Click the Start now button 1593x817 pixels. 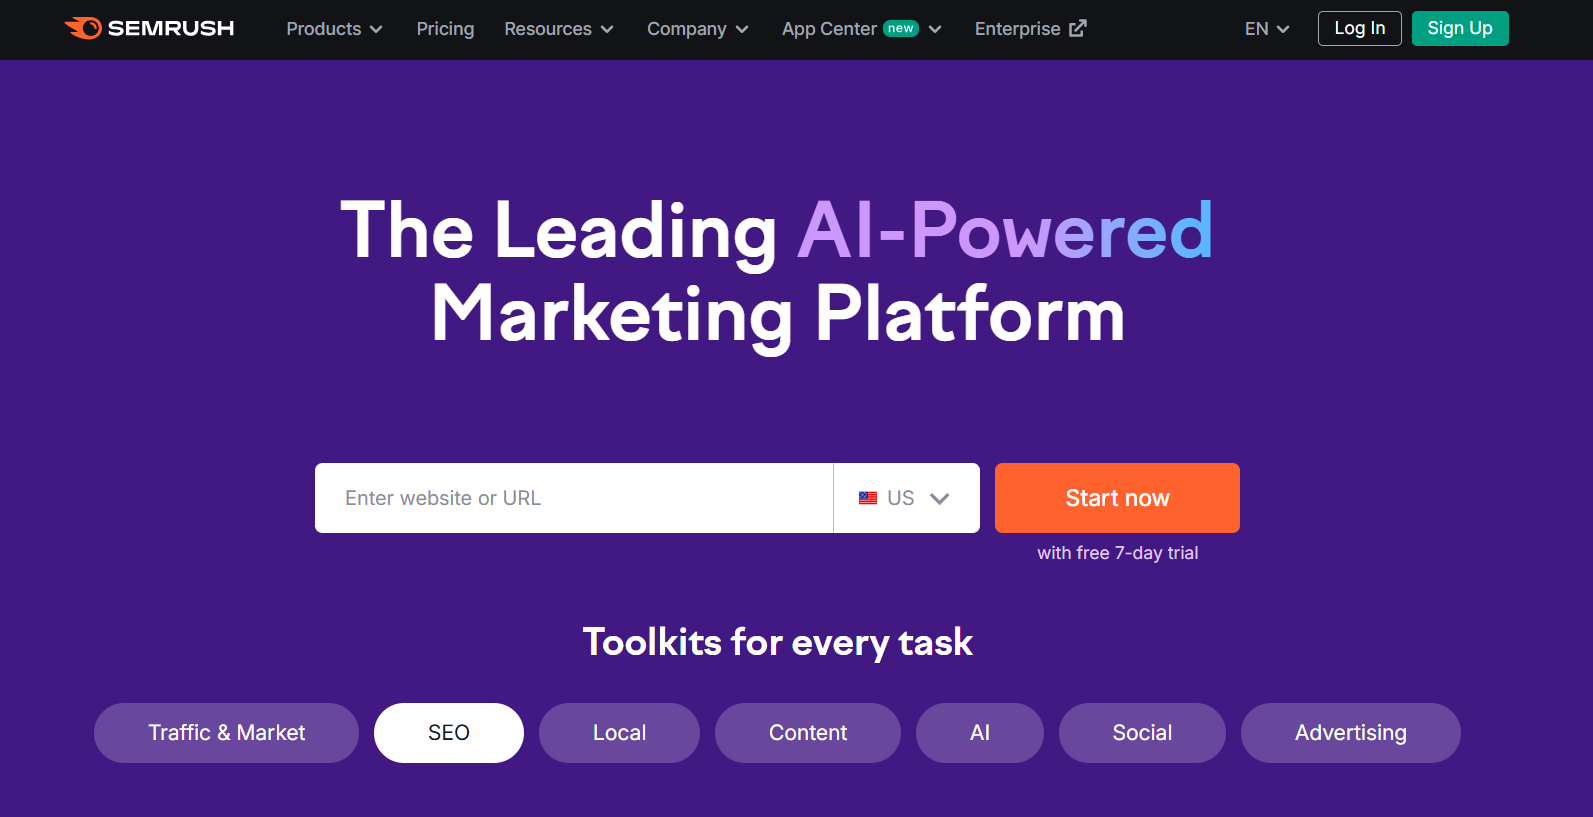(1117, 497)
